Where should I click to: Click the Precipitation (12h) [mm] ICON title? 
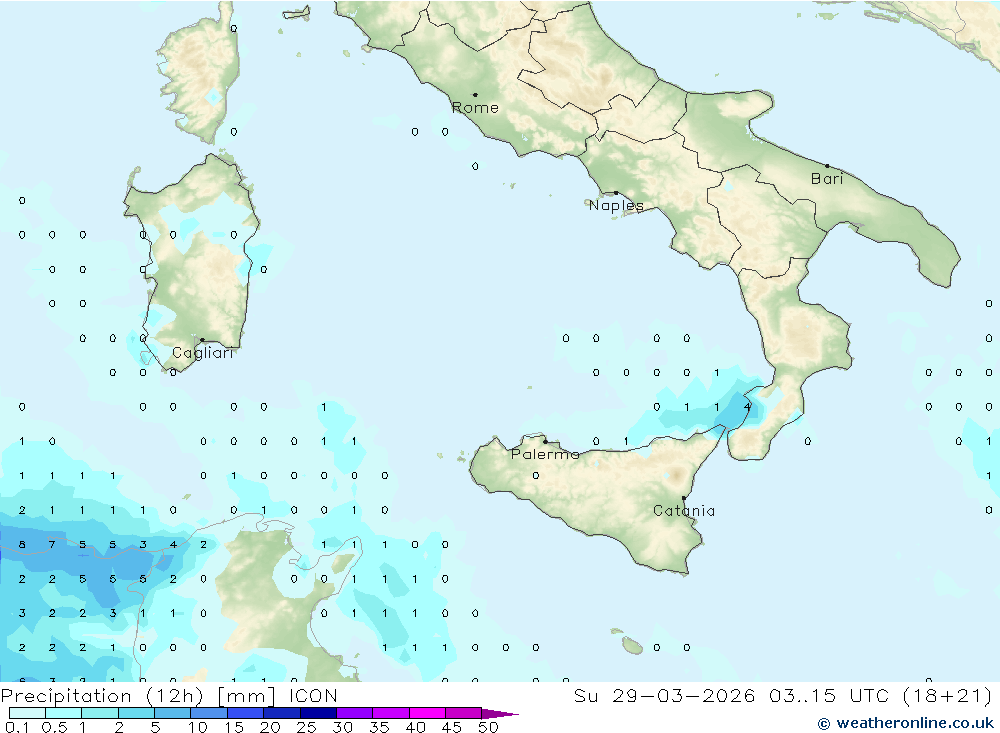pos(169,695)
